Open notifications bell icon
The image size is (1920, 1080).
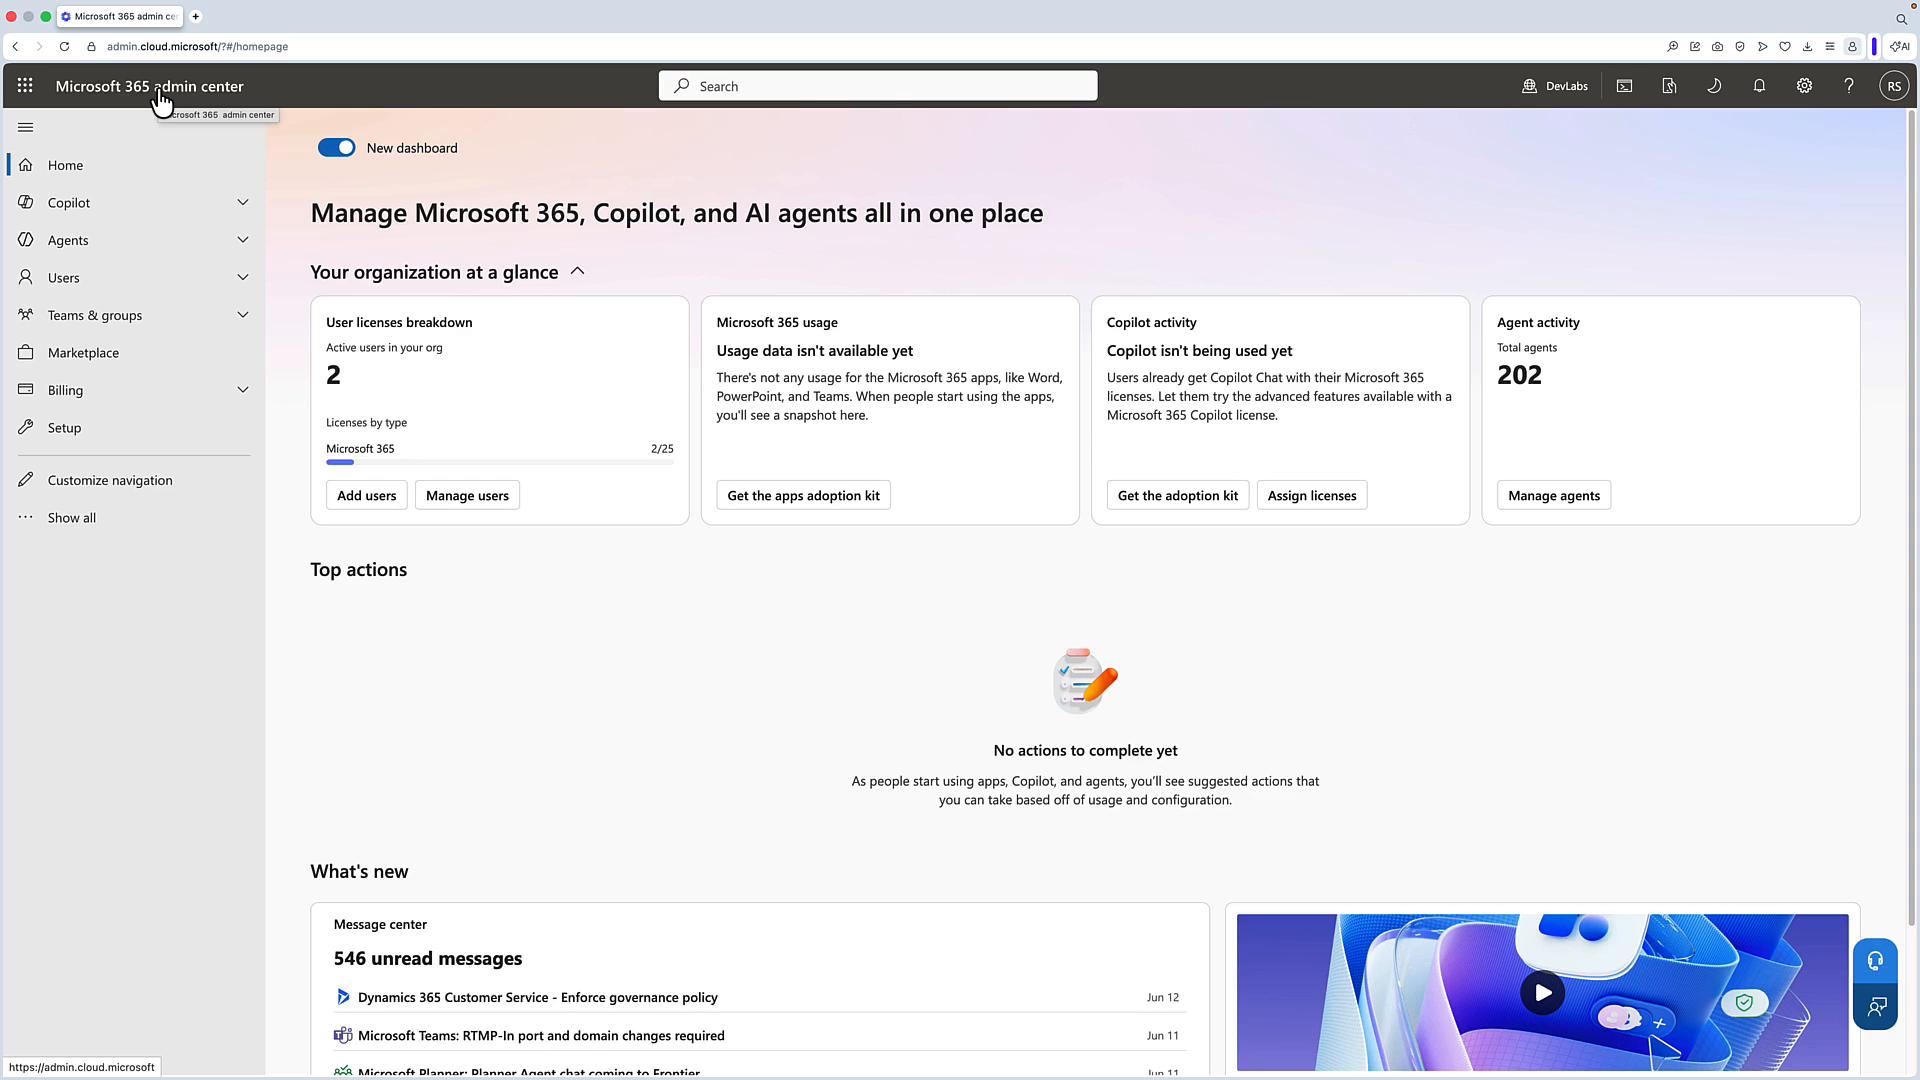point(1759,86)
